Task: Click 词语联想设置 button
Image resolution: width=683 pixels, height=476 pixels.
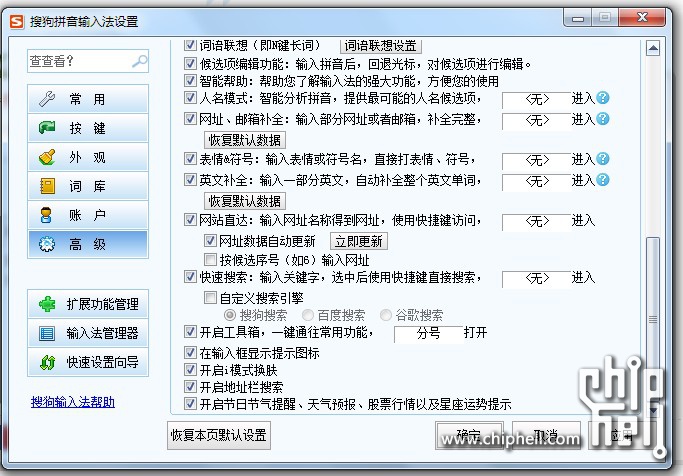Action: [x=380, y=45]
